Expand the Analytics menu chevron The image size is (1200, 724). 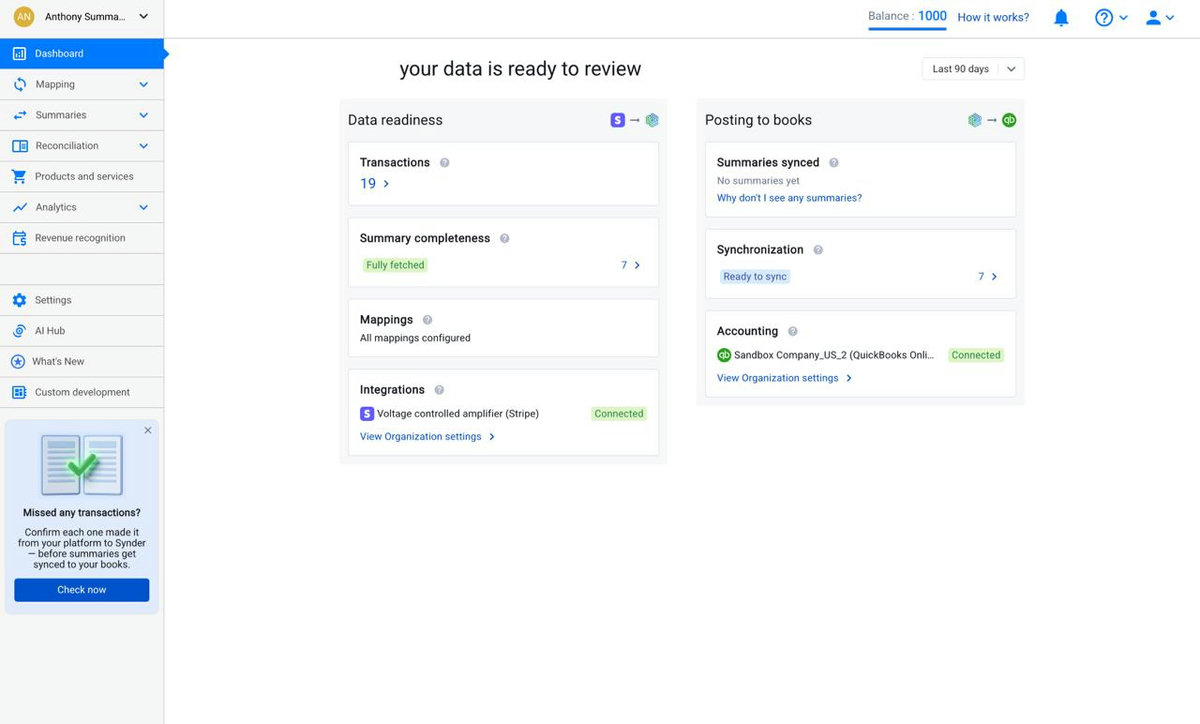(143, 207)
